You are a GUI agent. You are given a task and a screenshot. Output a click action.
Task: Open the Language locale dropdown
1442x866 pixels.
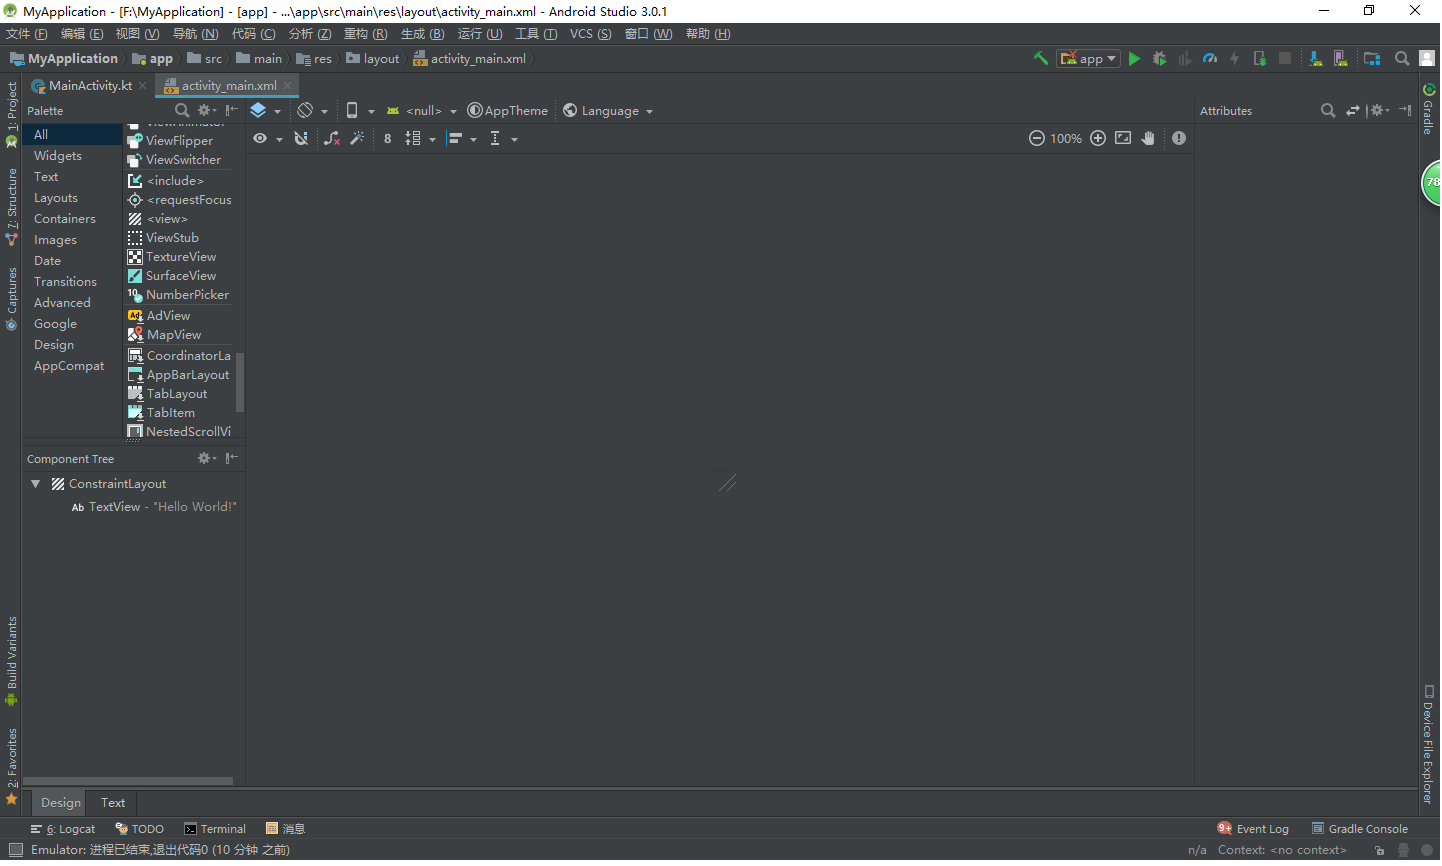click(x=608, y=111)
